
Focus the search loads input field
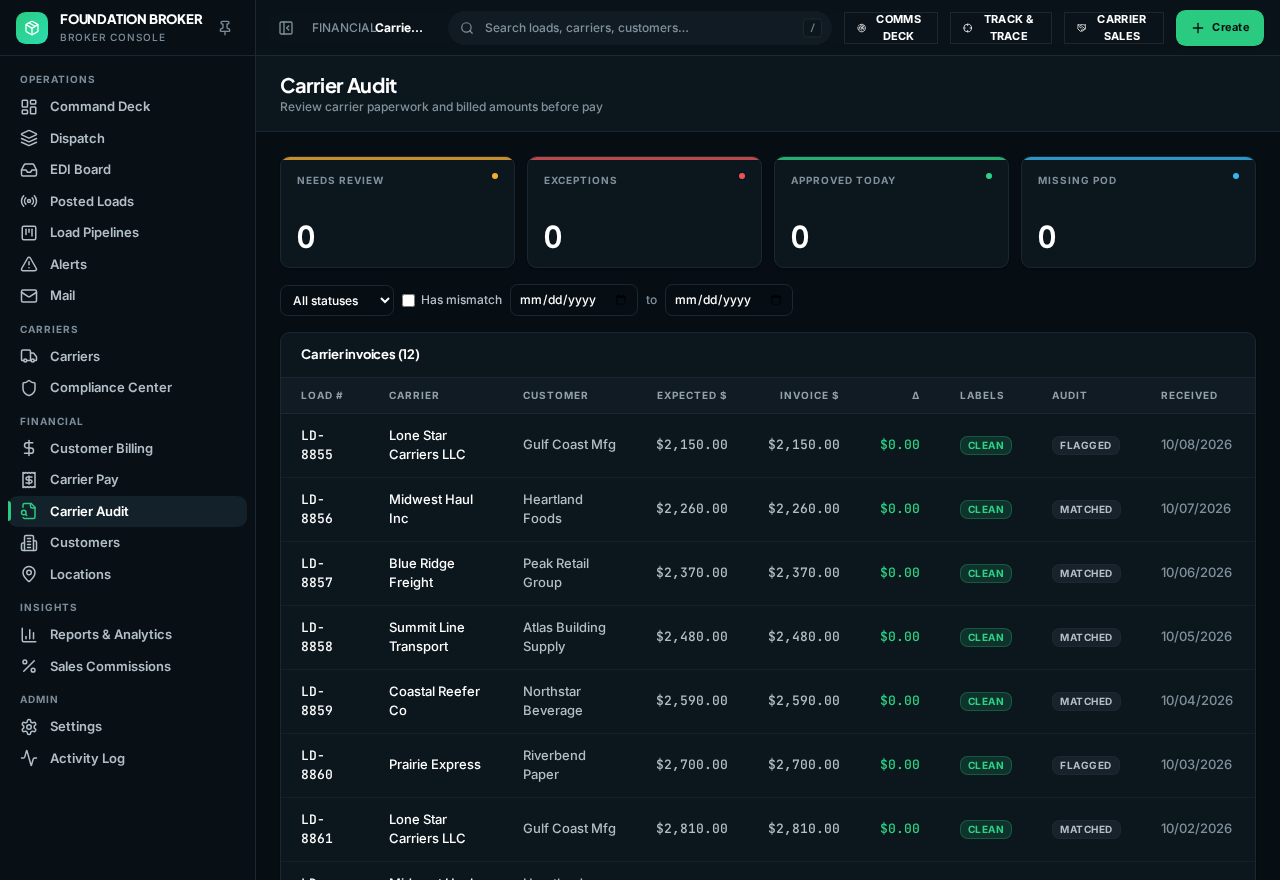640,28
